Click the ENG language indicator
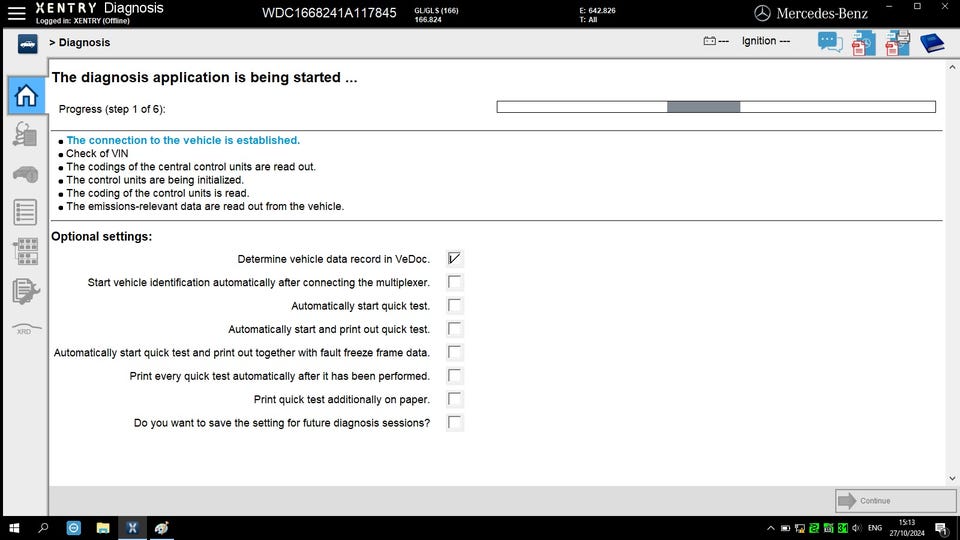 [x=875, y=528]
